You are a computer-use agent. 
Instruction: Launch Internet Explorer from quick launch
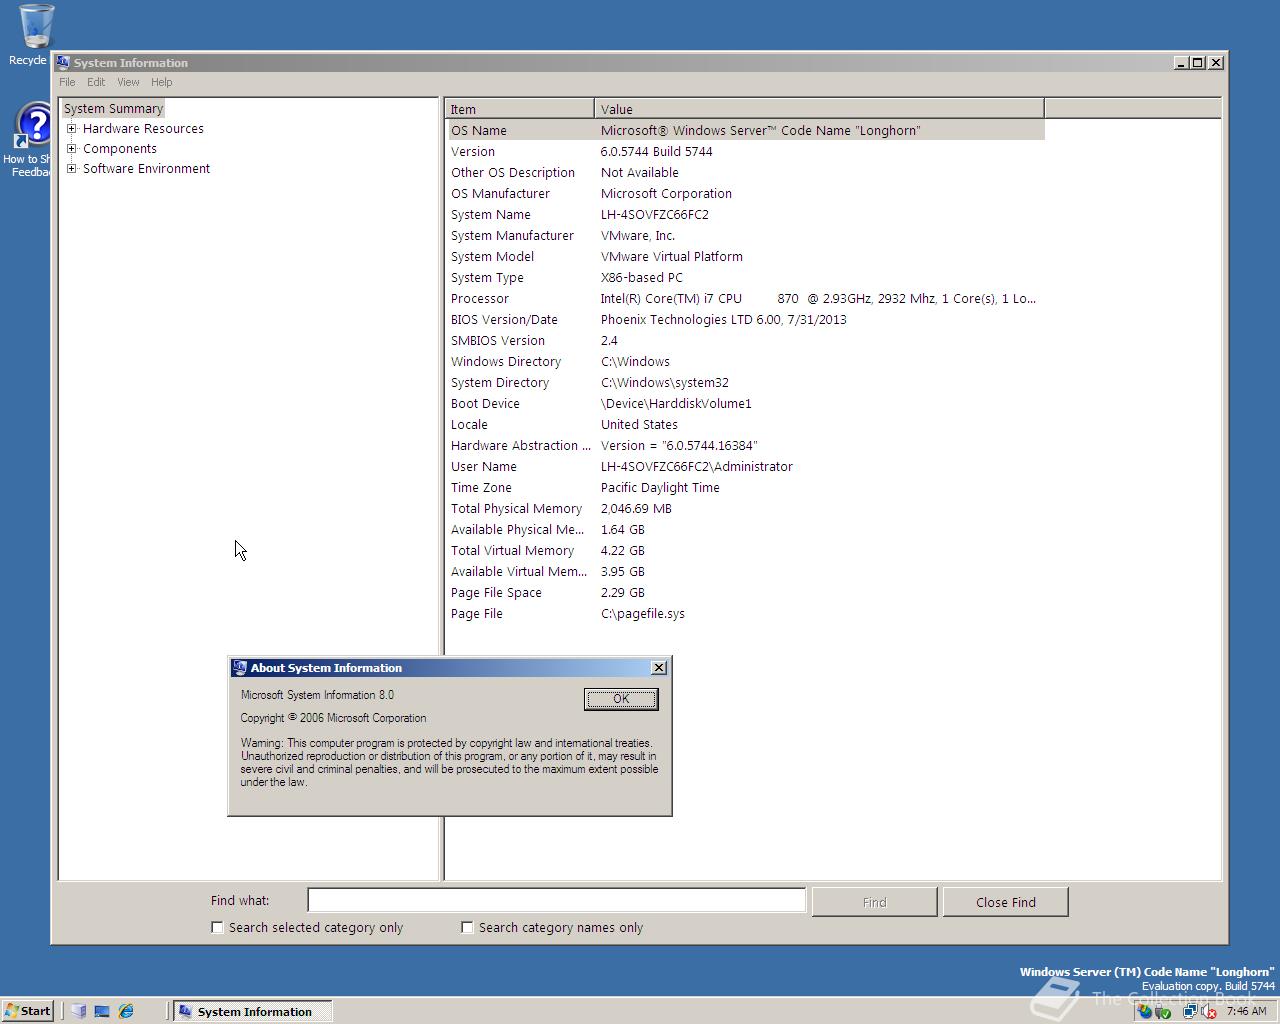pyautogui.click(x=126, y=1011)
